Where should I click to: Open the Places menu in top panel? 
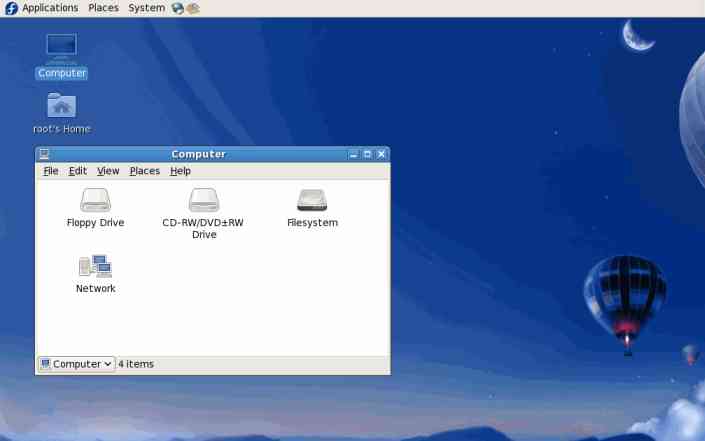click(x=103, y=8)
